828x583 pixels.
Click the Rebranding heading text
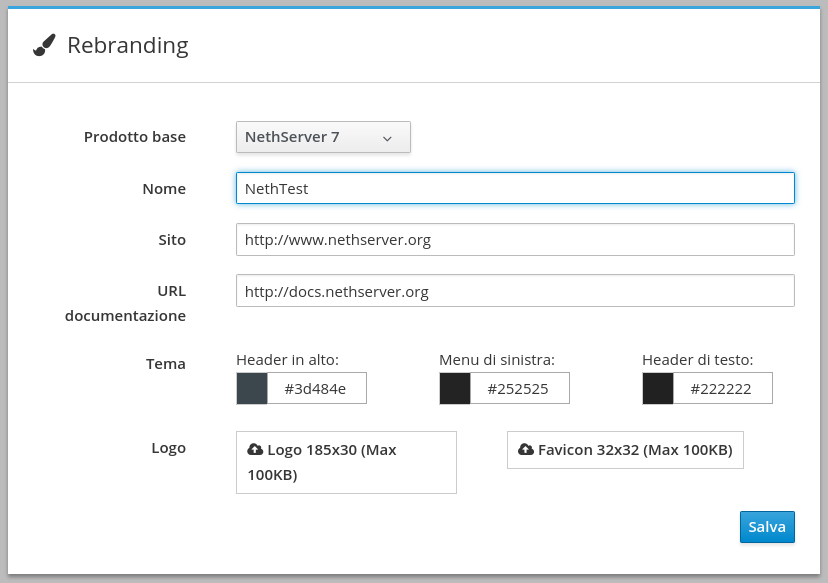128,45
